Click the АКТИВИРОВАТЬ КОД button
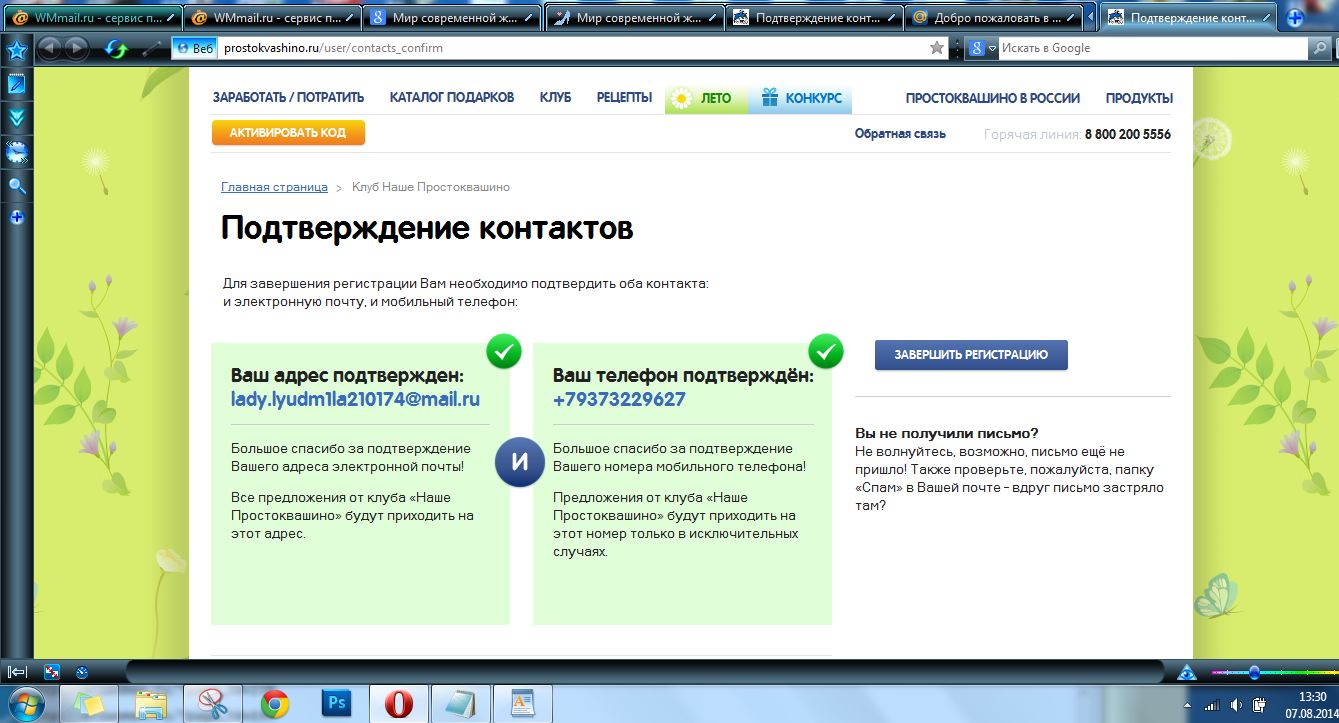The width and height of the screenshot is (1339, 723). tap(288, 133)
